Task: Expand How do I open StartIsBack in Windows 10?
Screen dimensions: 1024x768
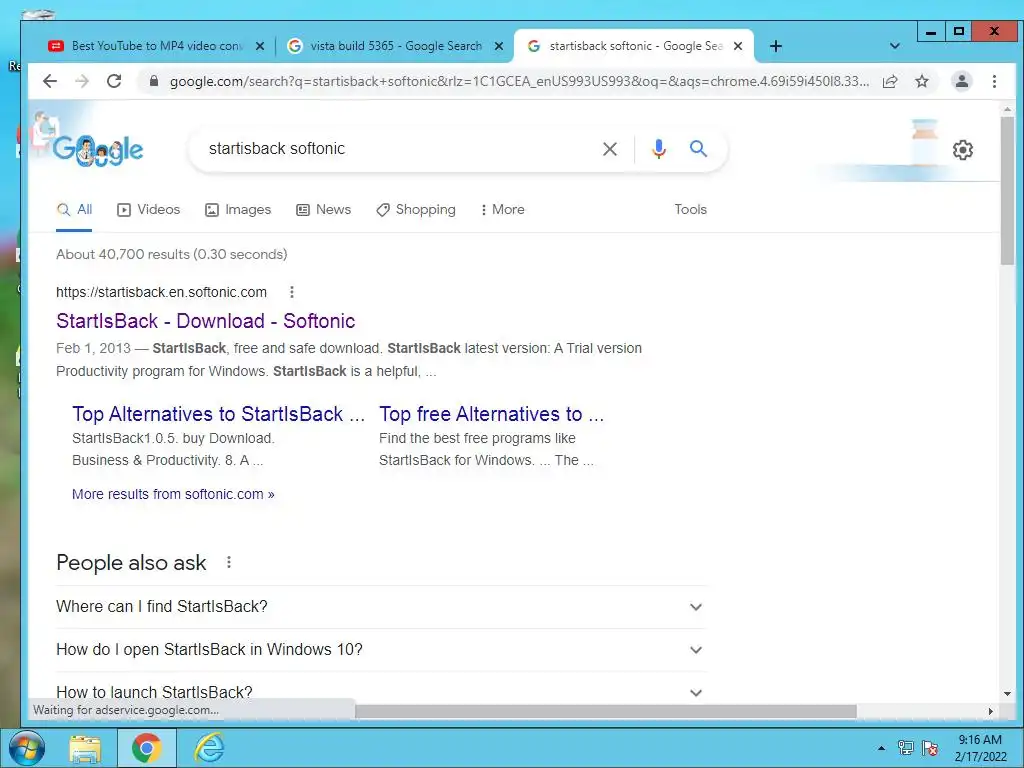Action: coord(381,650)
